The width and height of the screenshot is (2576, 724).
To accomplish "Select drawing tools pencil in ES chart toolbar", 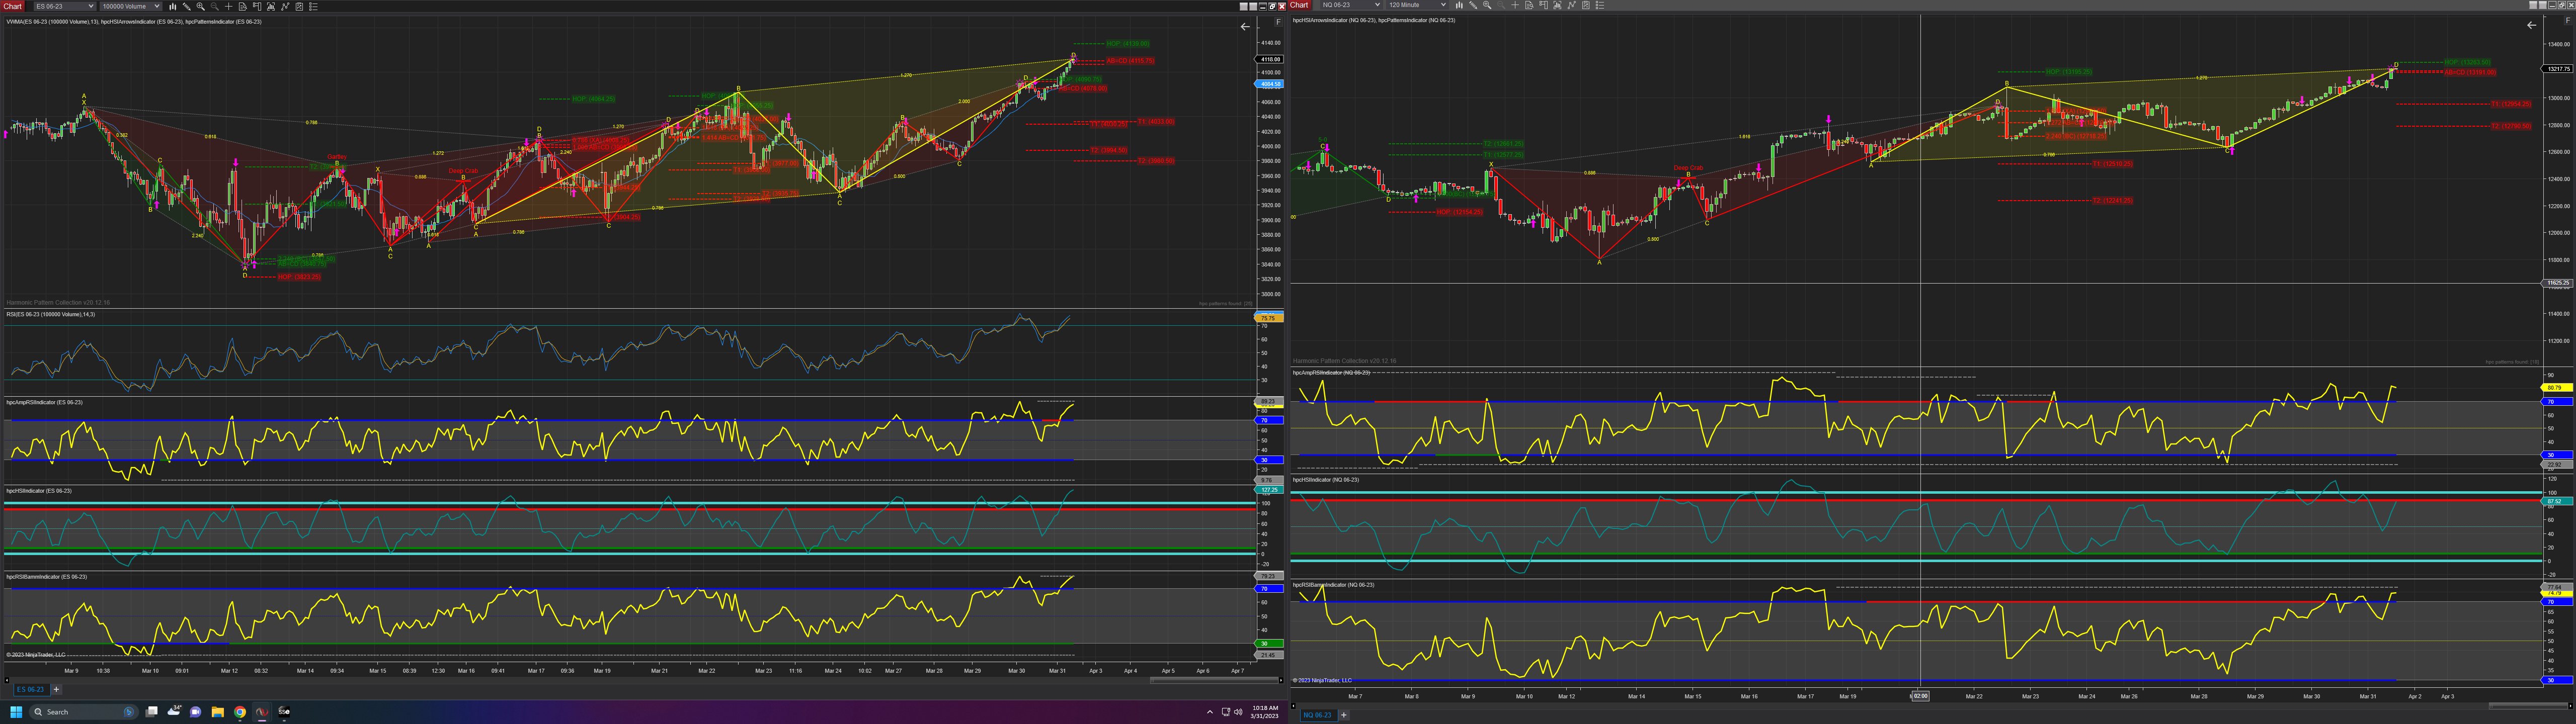I will (187, 6).
